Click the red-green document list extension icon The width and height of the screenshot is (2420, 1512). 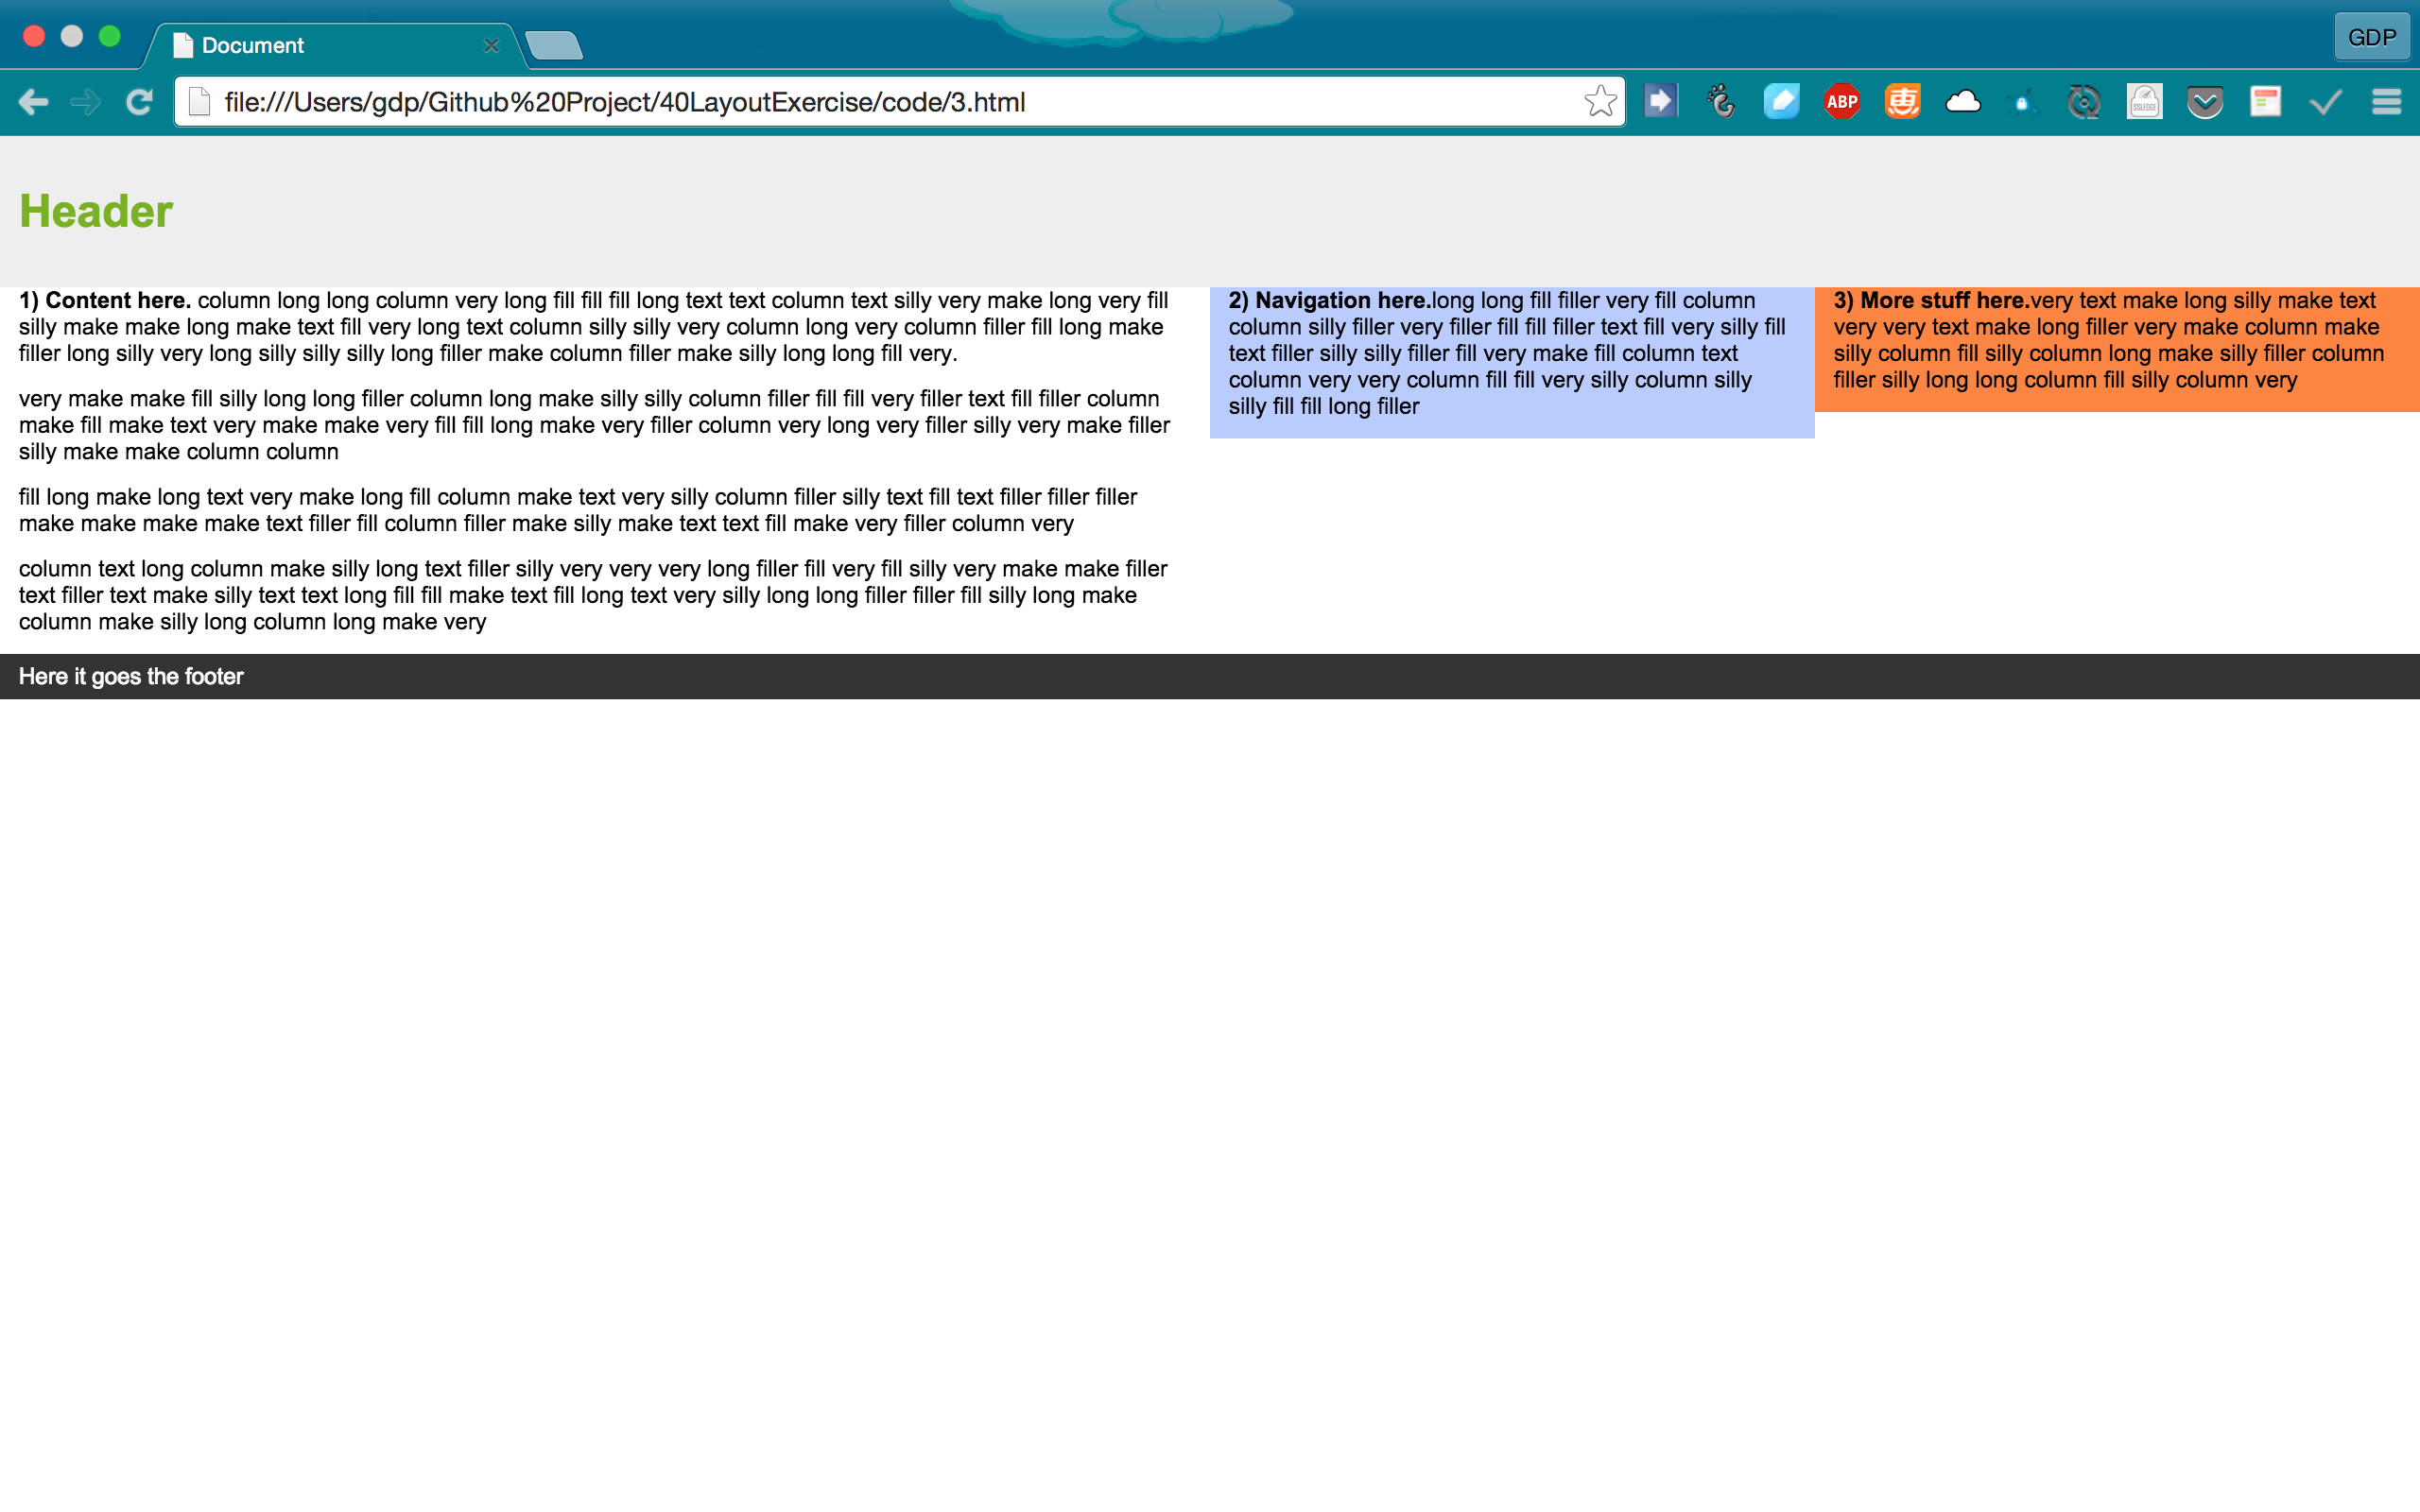click(2265, 102)
